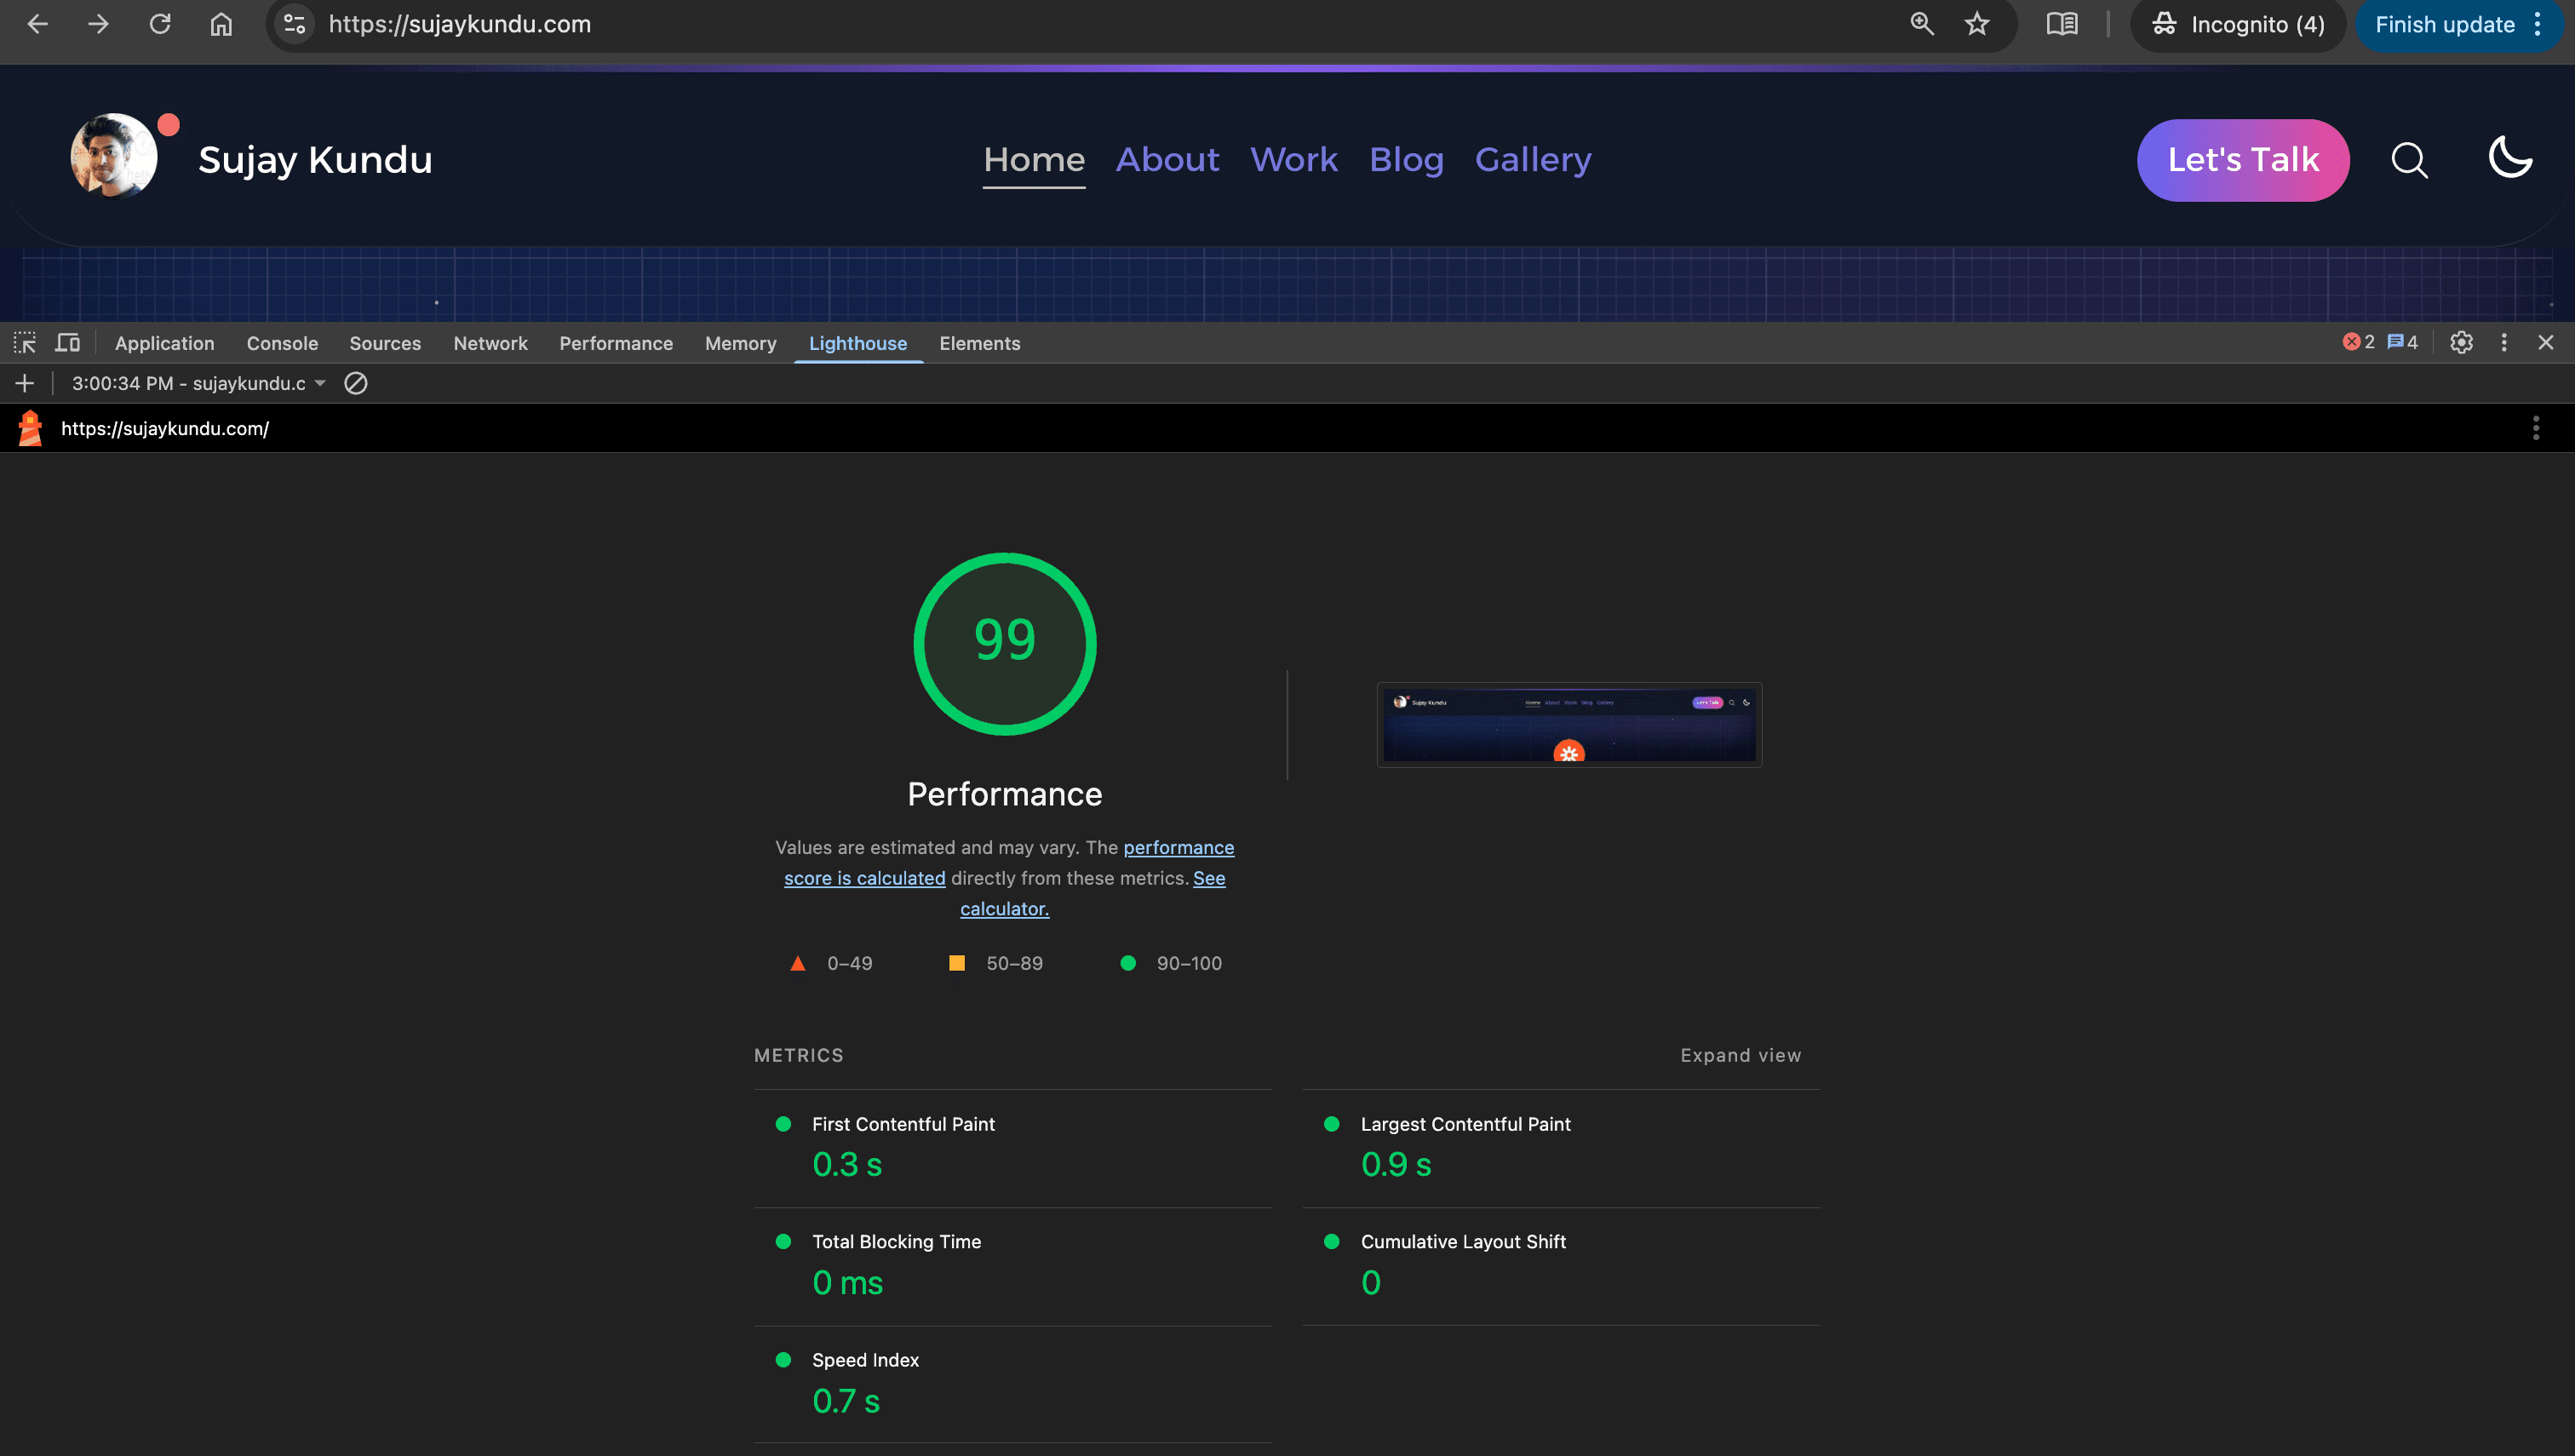Image resolution: width=2575 pixels, height=1456 pixels.
Task: Click the website search magnifier icon
Action: (2409, 160)
